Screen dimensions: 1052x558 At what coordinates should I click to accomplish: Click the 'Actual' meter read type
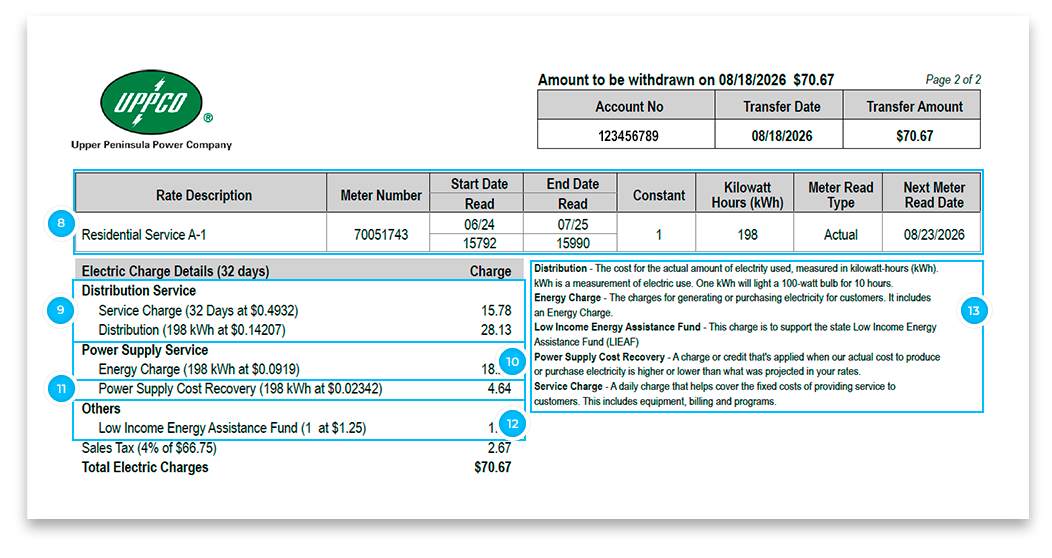coord(841,235)
